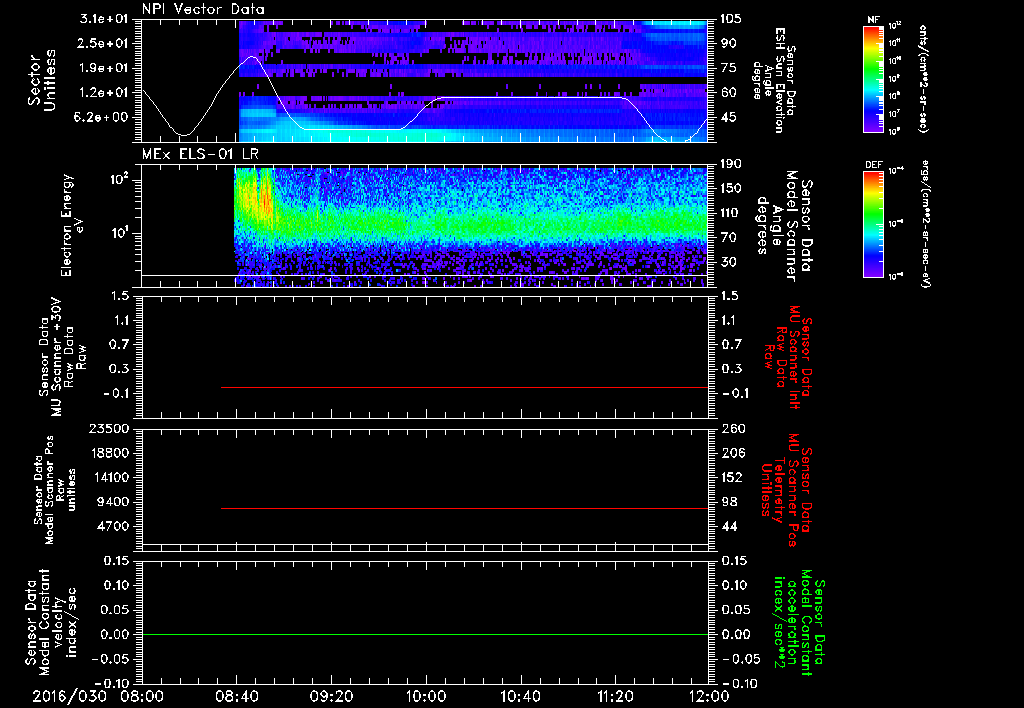Click the 105 degree elevation tick
This screenshot has width=1024, height=708.
tap(731, 19)
